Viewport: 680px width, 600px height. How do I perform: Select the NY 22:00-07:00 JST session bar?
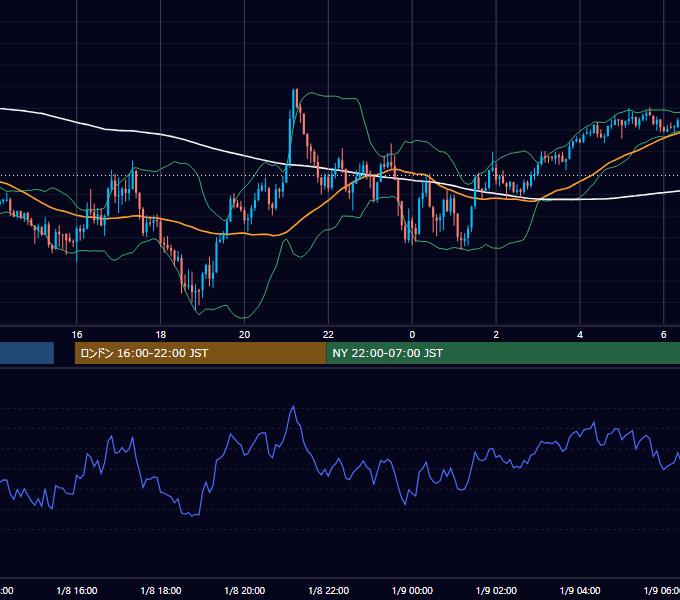point(503,353)
